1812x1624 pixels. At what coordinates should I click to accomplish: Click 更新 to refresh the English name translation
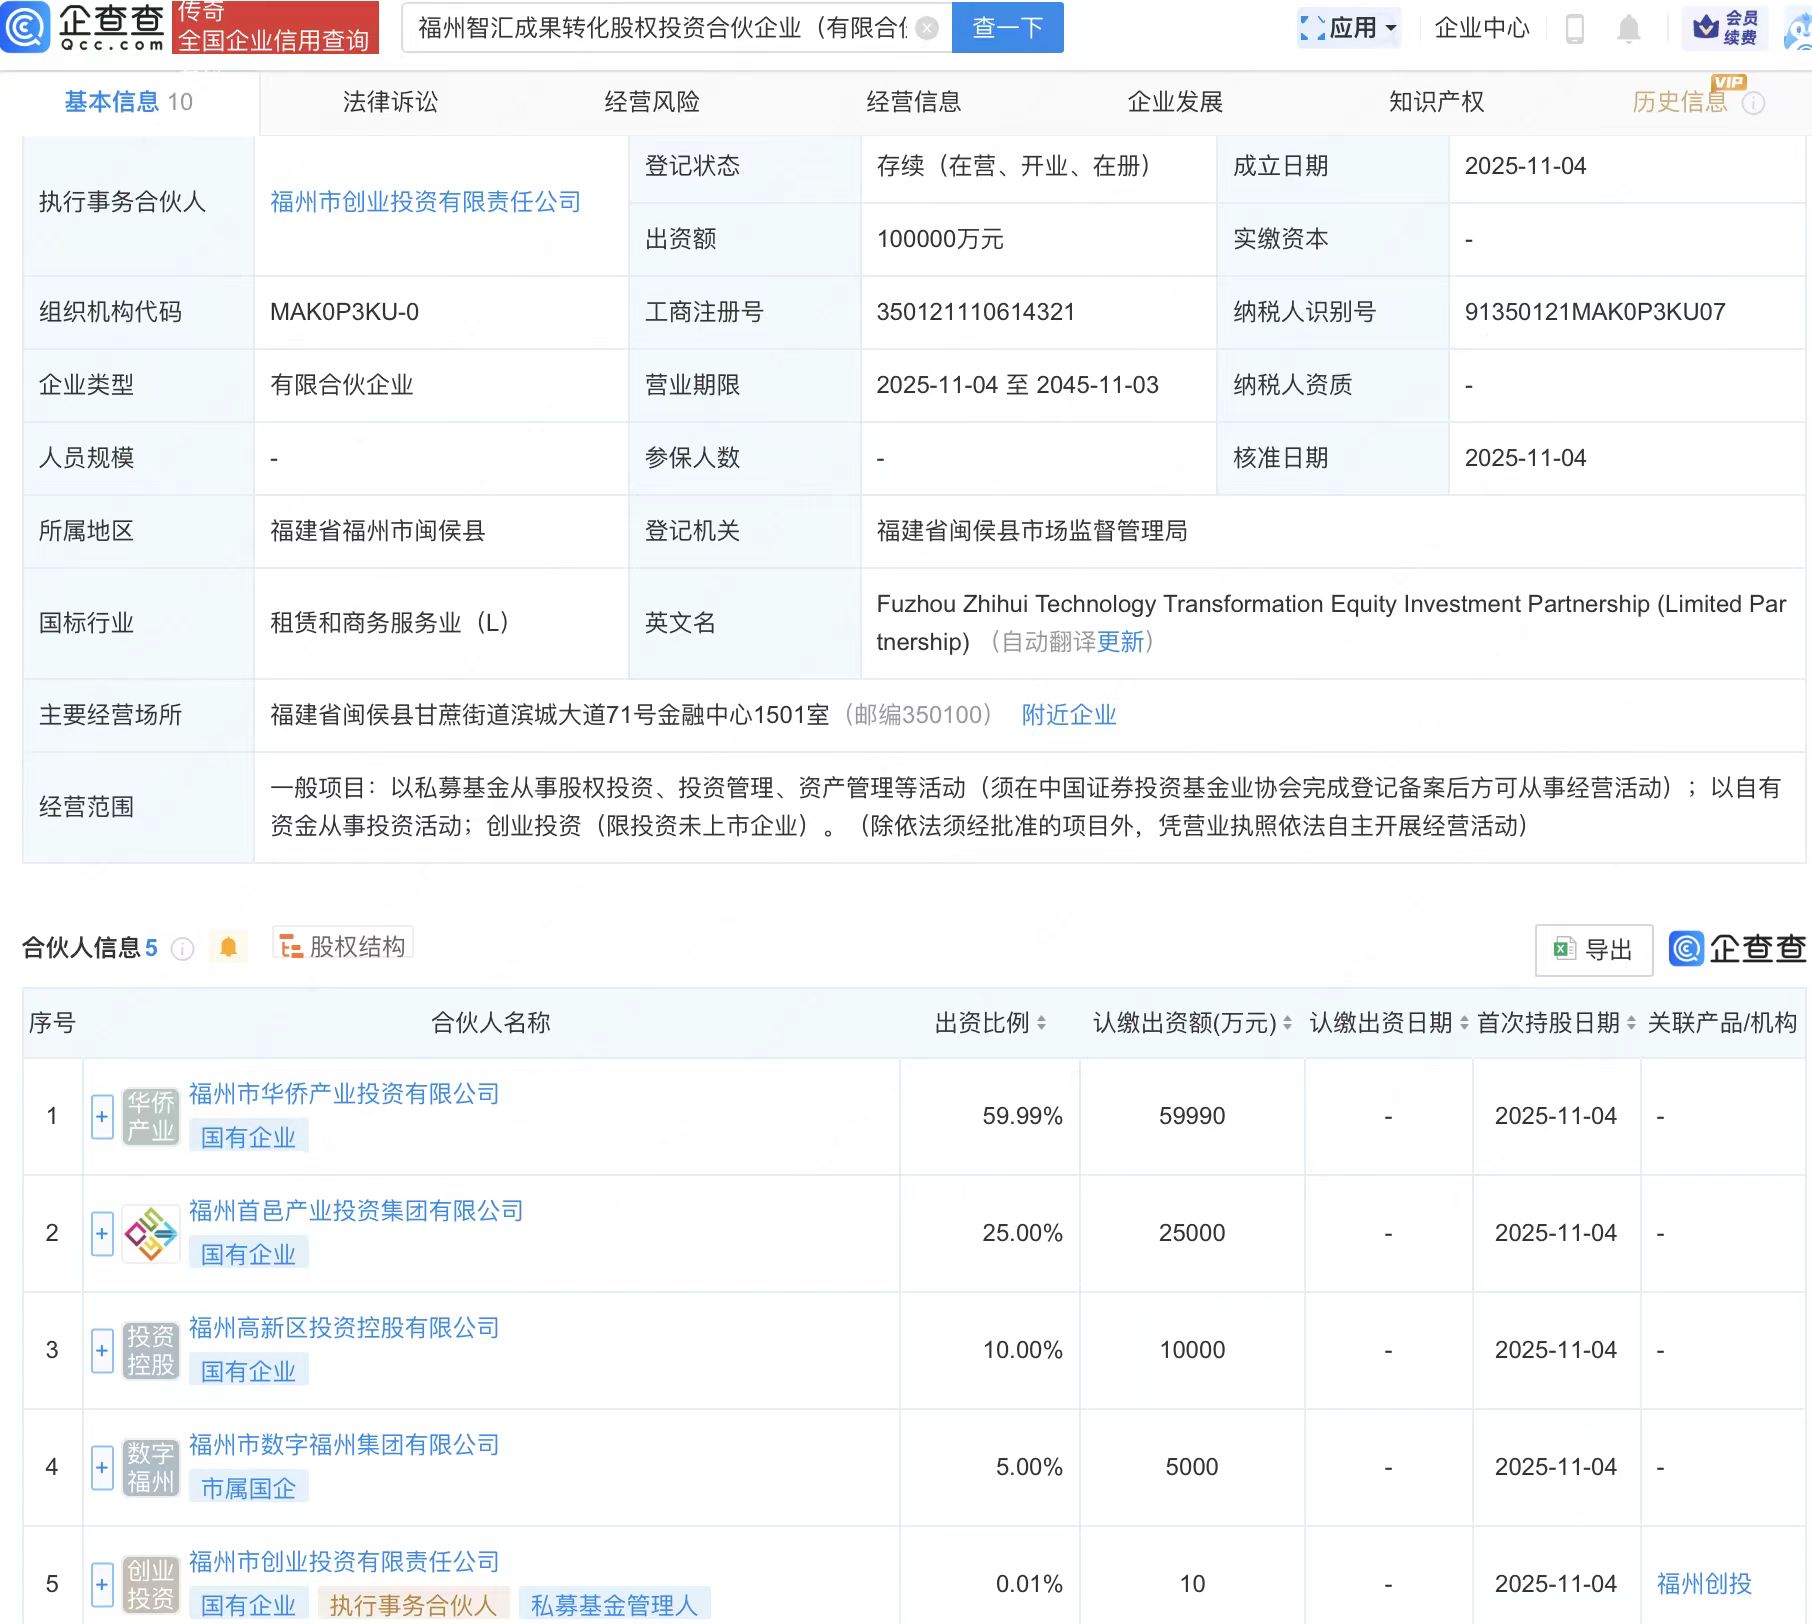pyautogui.click(x=1120, y=642)
